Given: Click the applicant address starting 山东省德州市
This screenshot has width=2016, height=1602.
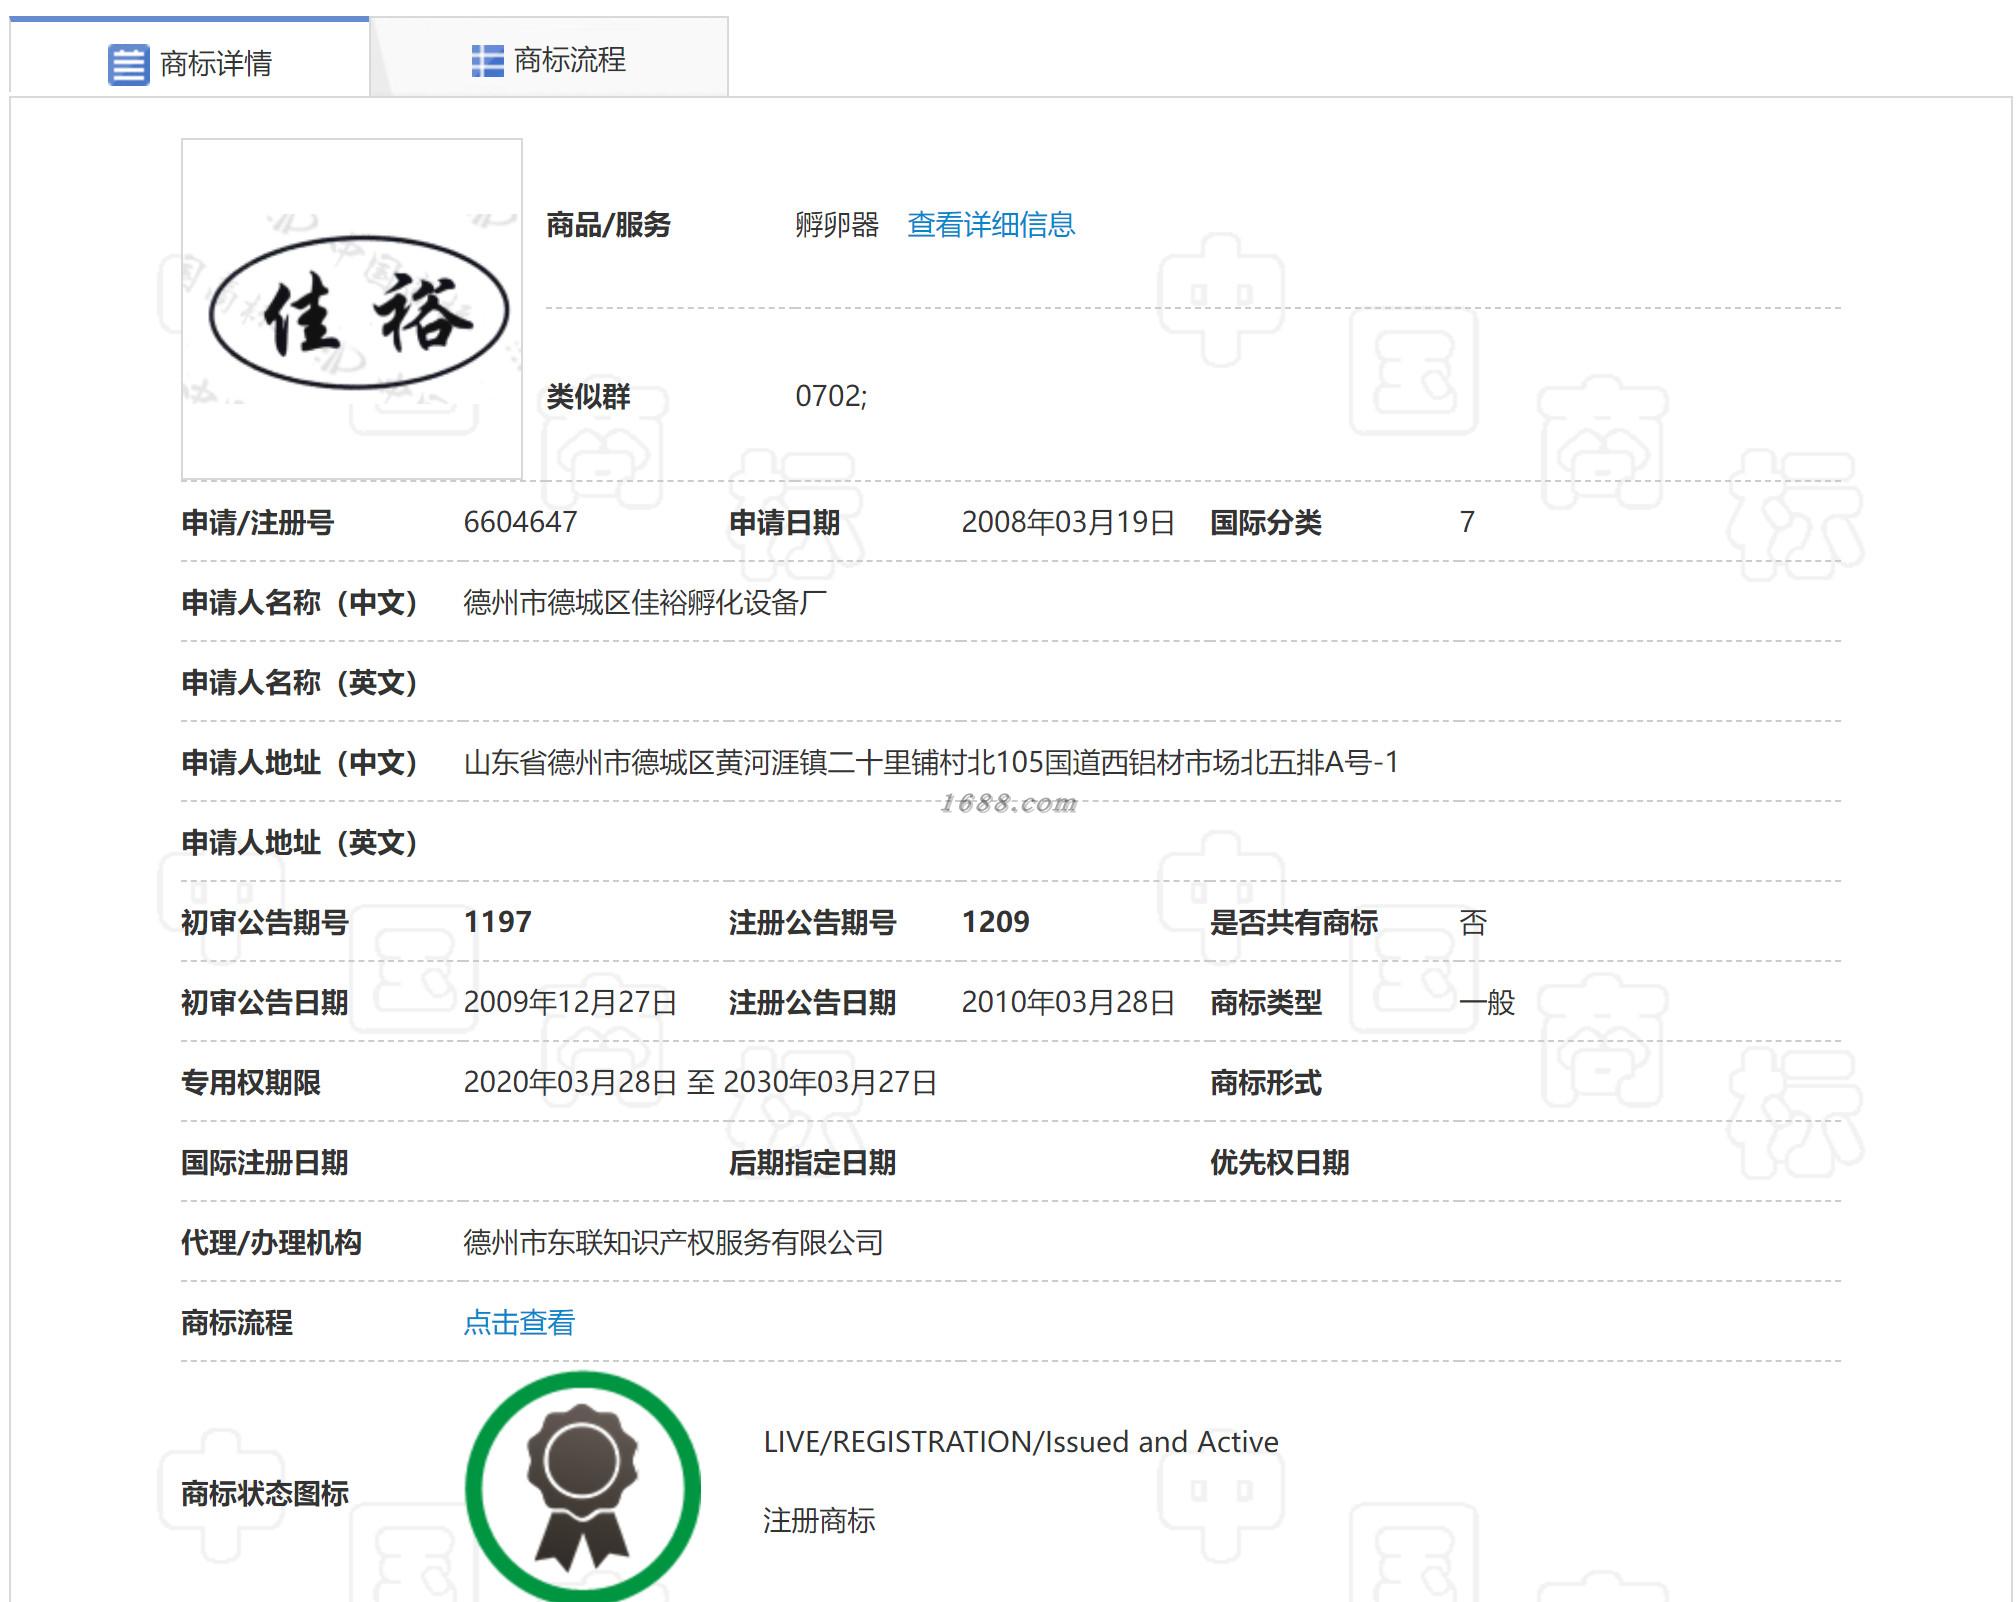Looking at the screenshot, I should 931,763.
